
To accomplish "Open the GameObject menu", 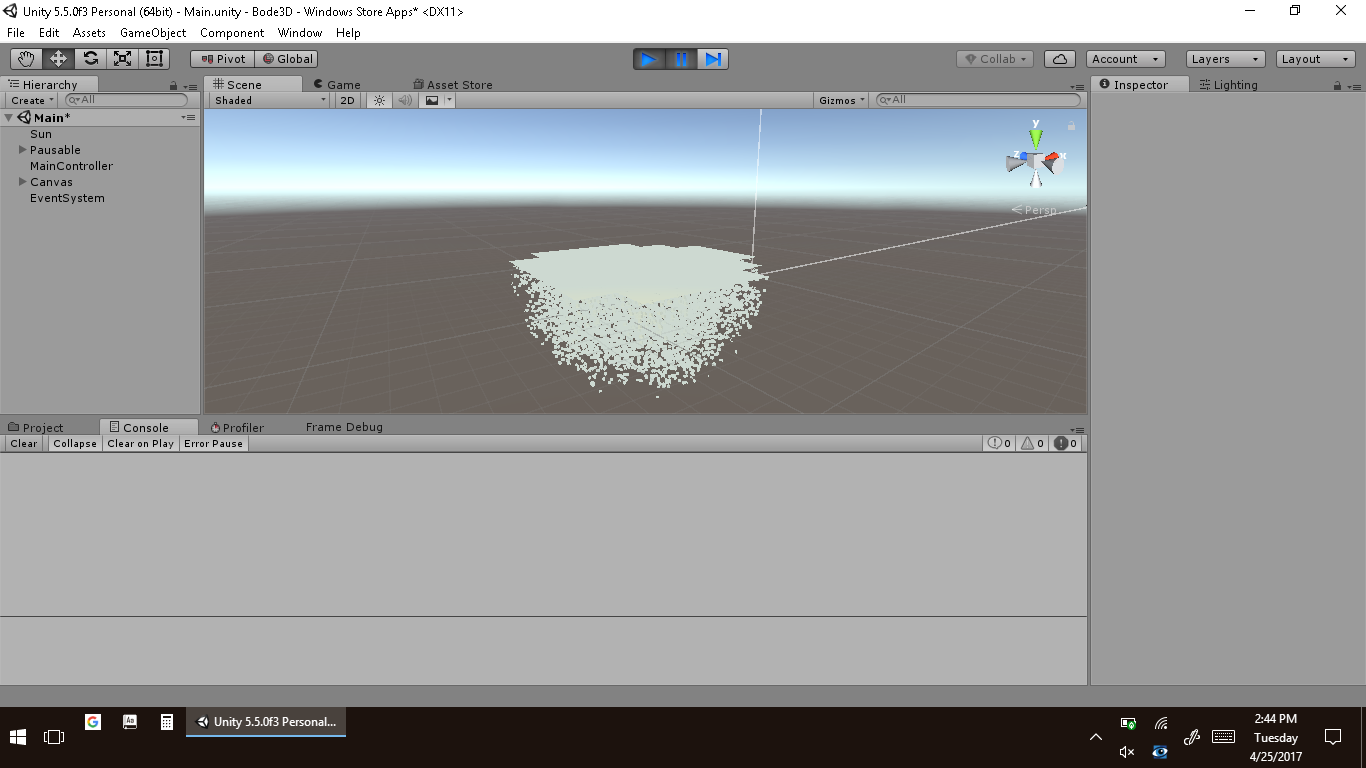I will click(x=152, y=33).
